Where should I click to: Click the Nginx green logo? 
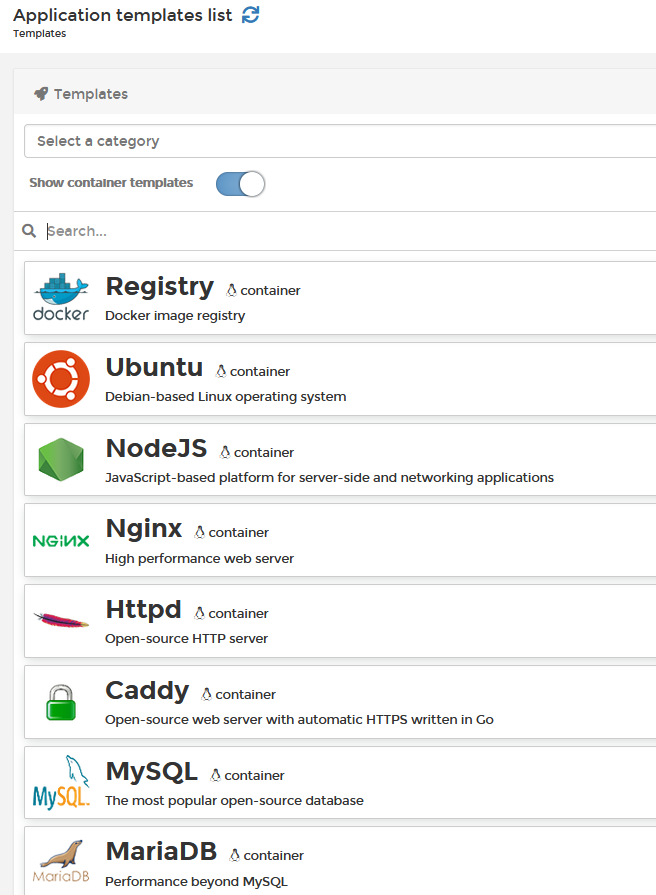click(61, 541)
